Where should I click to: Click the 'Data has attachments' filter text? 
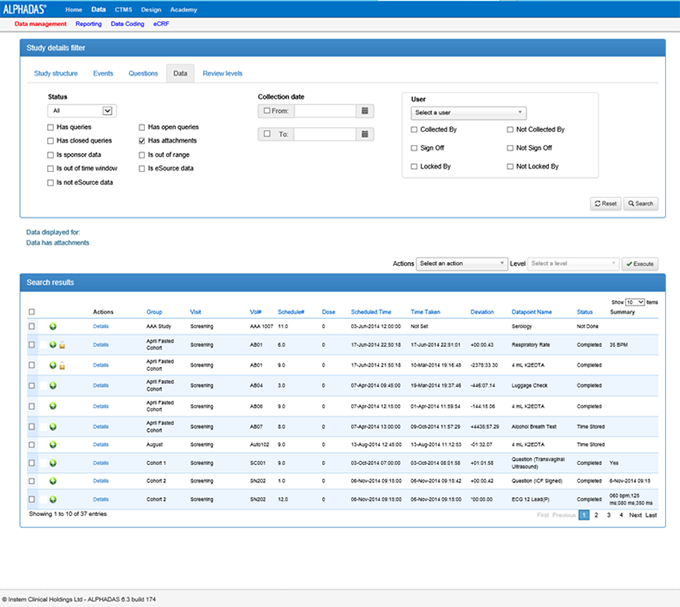tap(58, 243)
